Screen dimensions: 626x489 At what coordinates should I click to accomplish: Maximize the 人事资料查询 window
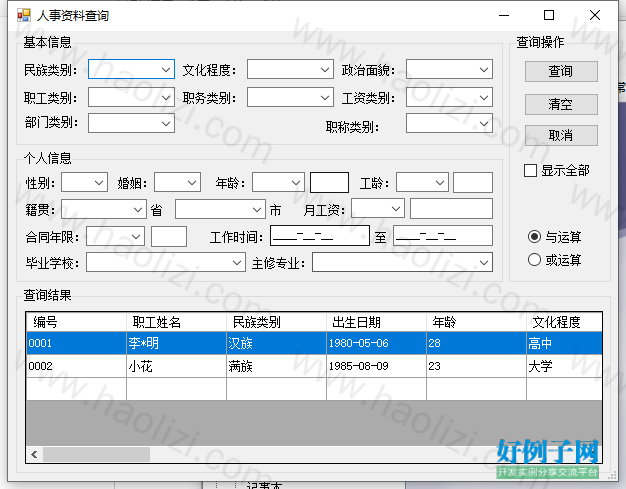tap(549, 15)
